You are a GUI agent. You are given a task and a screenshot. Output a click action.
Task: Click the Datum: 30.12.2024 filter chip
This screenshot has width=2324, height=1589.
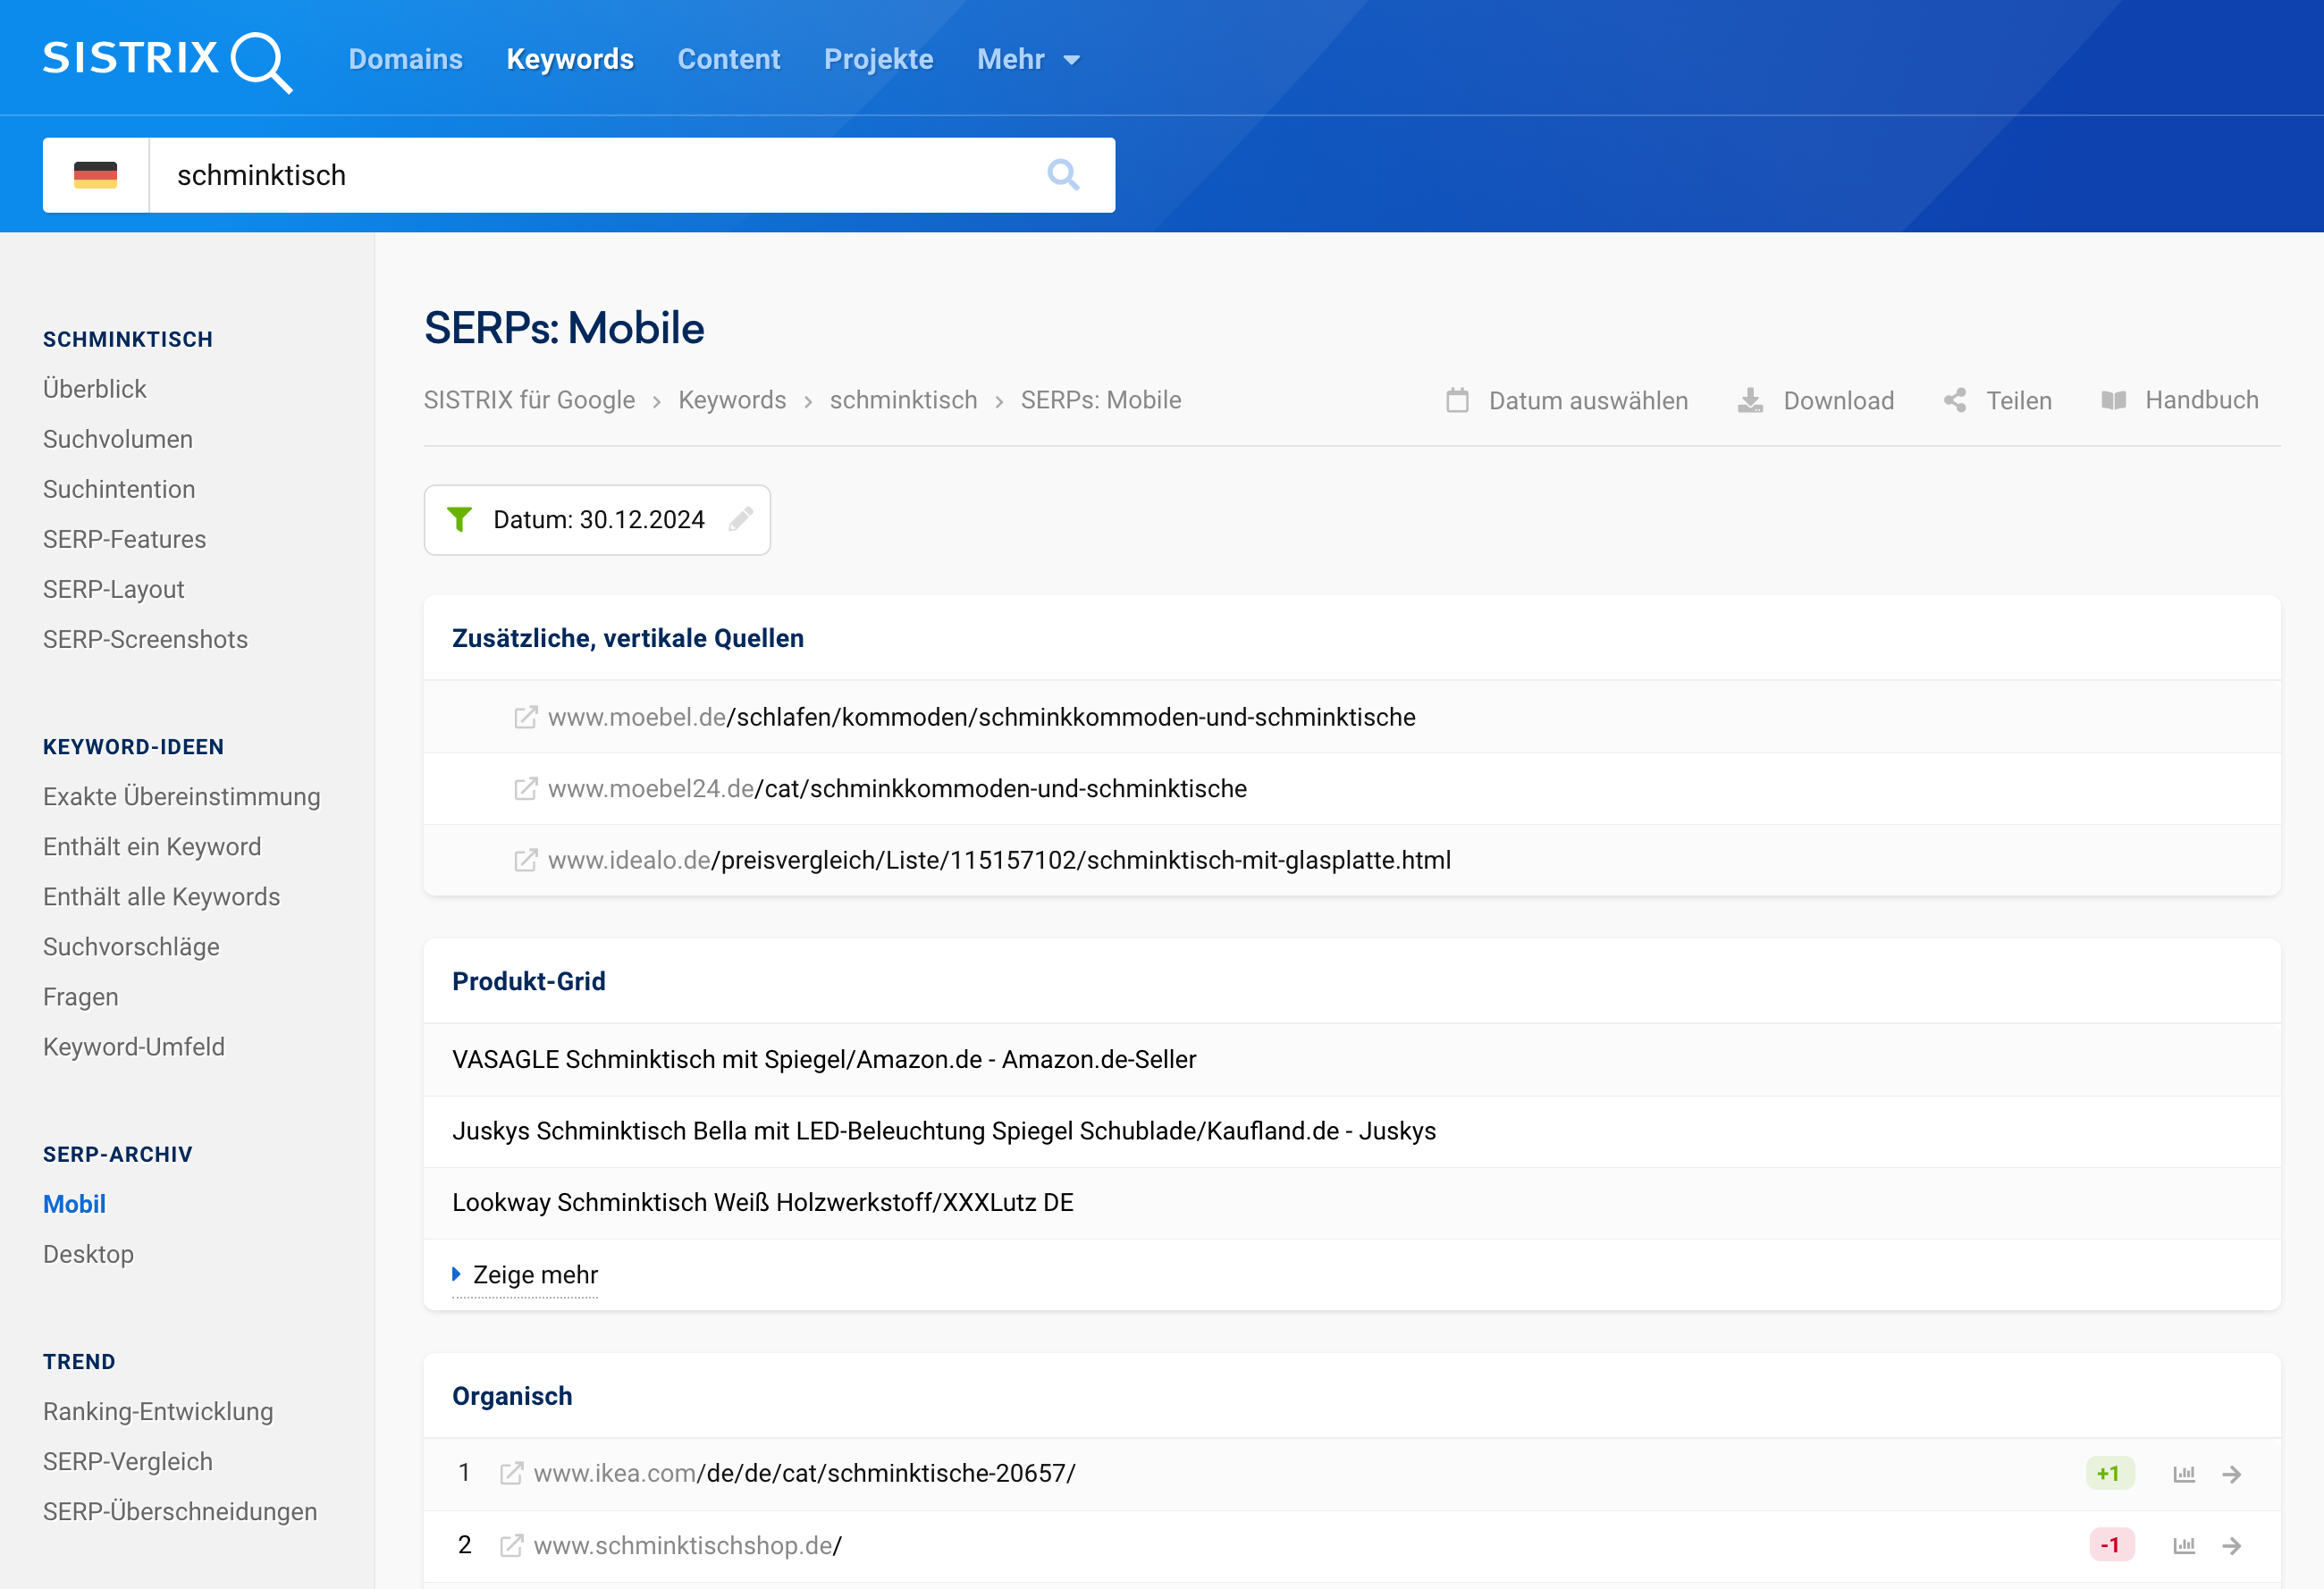point(597,520)
